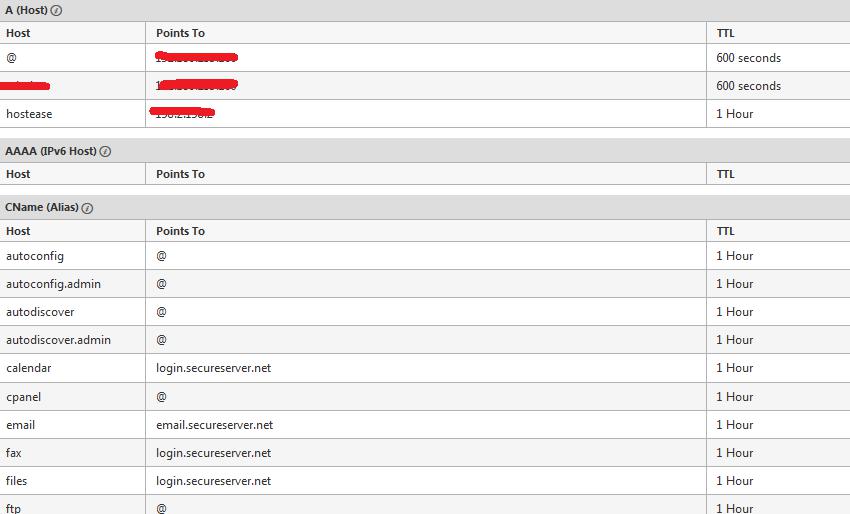Click email.secureserver.net points-to value
Image resolution: width=850 pixels, height=514 pixels.
click(215, 425)
